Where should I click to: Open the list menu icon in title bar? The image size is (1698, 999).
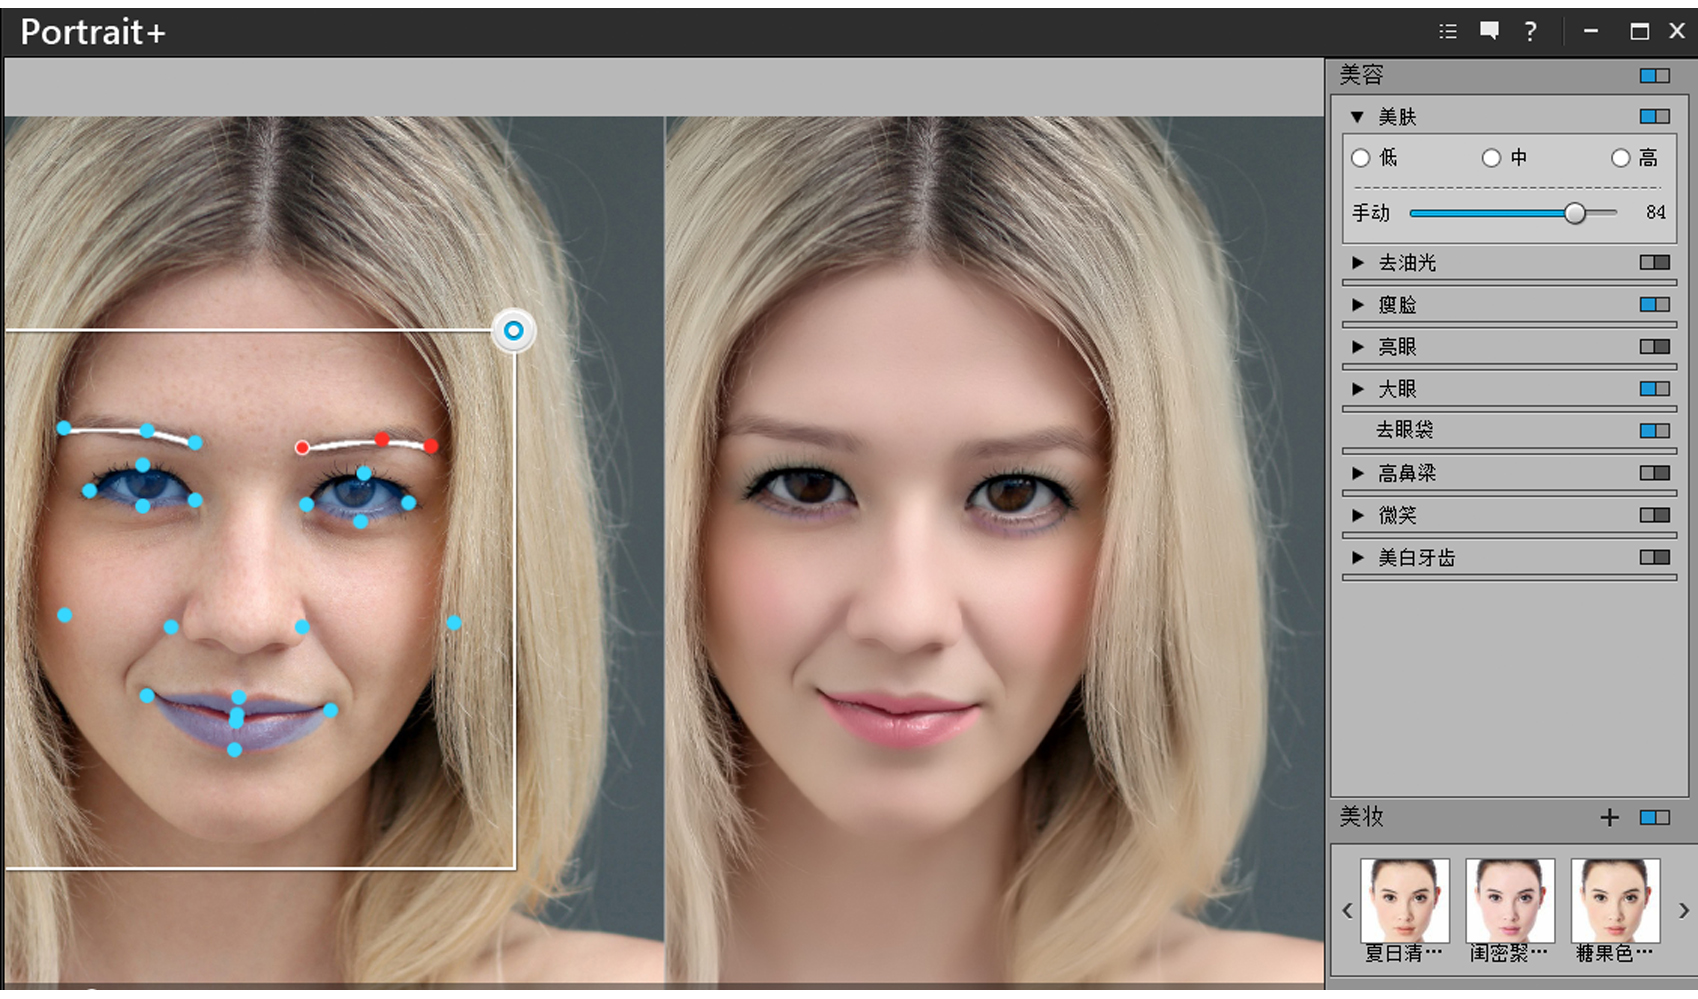(1447, 31)
